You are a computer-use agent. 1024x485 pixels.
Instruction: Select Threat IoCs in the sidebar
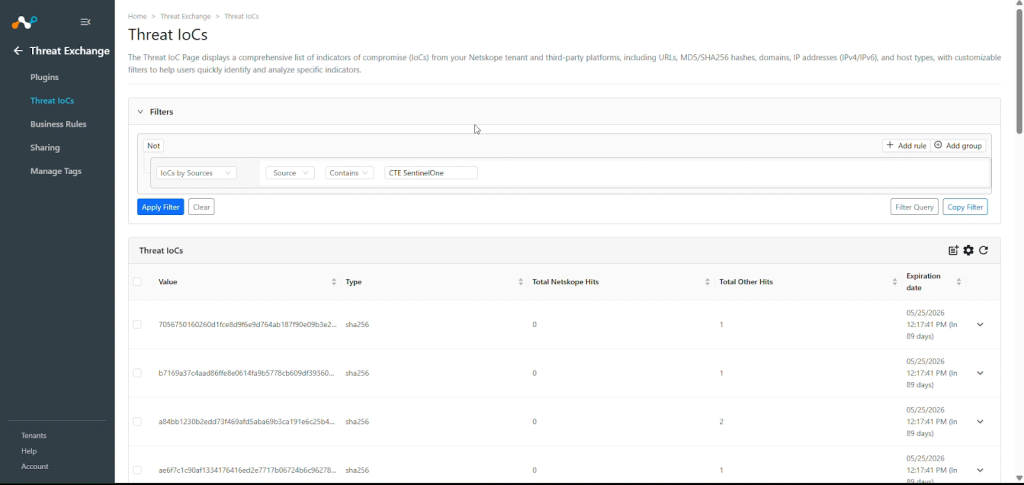[x=52, y=101]
